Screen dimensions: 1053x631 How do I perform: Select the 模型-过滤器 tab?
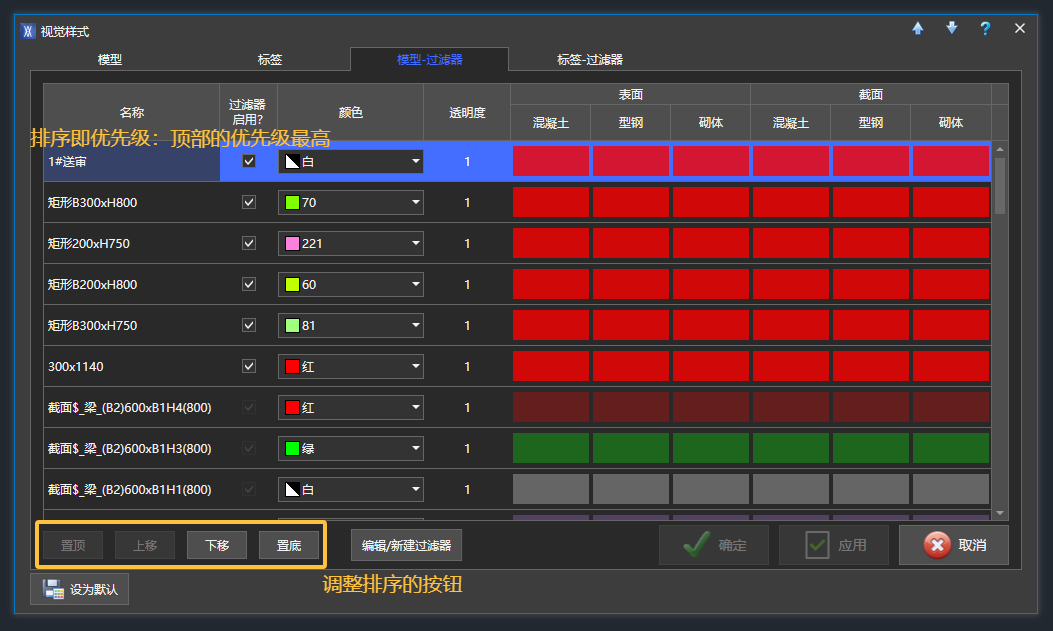(430, 59)
